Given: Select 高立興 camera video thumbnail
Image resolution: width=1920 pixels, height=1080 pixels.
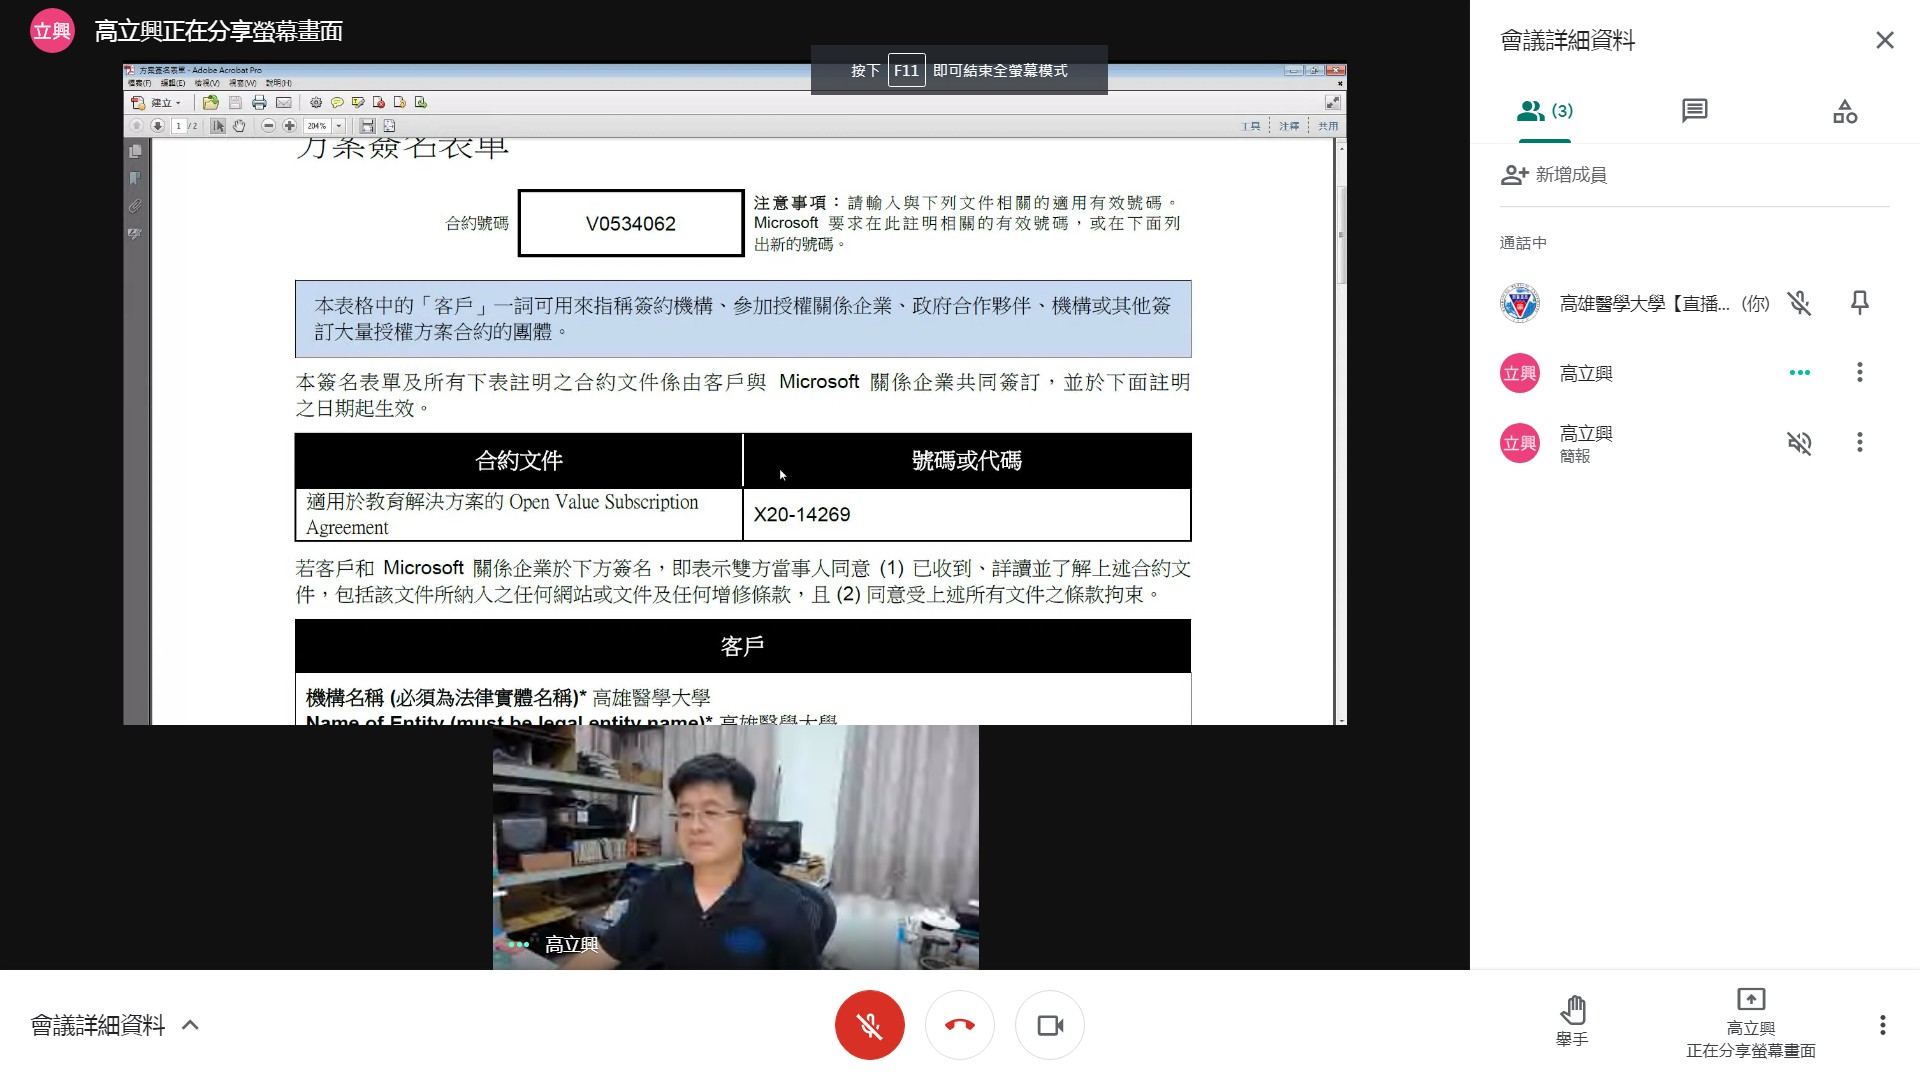Looking at the screenshot, I should coord(735,847).
